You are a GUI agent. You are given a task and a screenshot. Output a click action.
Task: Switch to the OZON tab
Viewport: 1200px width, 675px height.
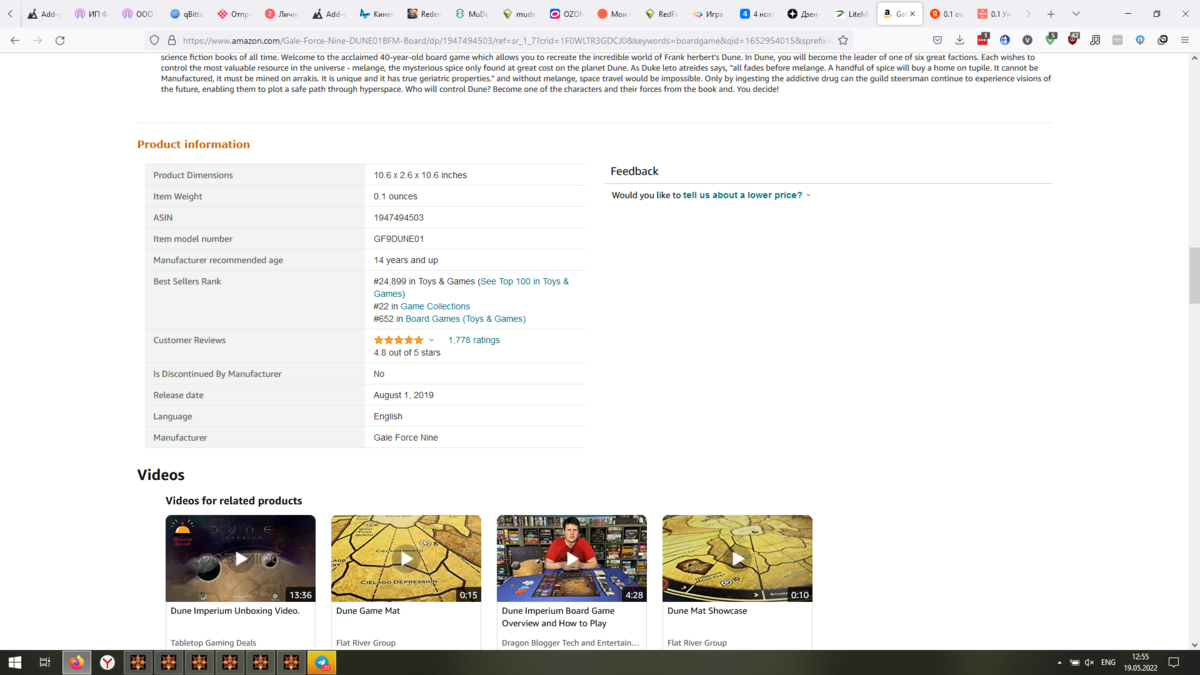coord(567,14)
